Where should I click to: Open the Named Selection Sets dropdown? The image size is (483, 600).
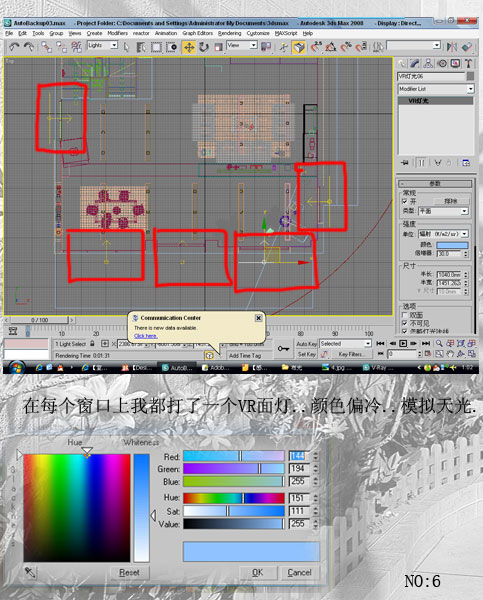coord(414,46)
